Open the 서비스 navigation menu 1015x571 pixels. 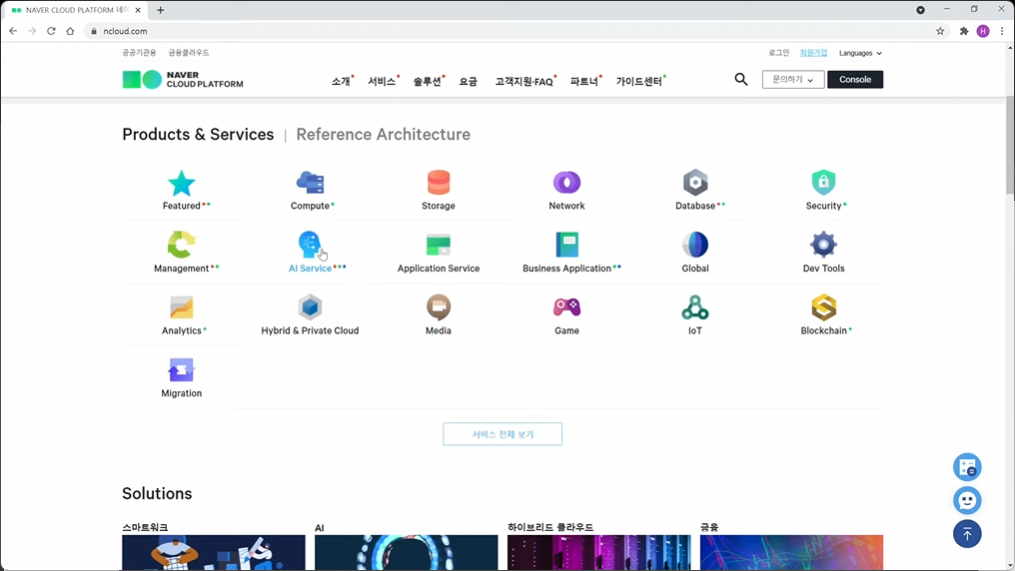(x=383, y=82)
